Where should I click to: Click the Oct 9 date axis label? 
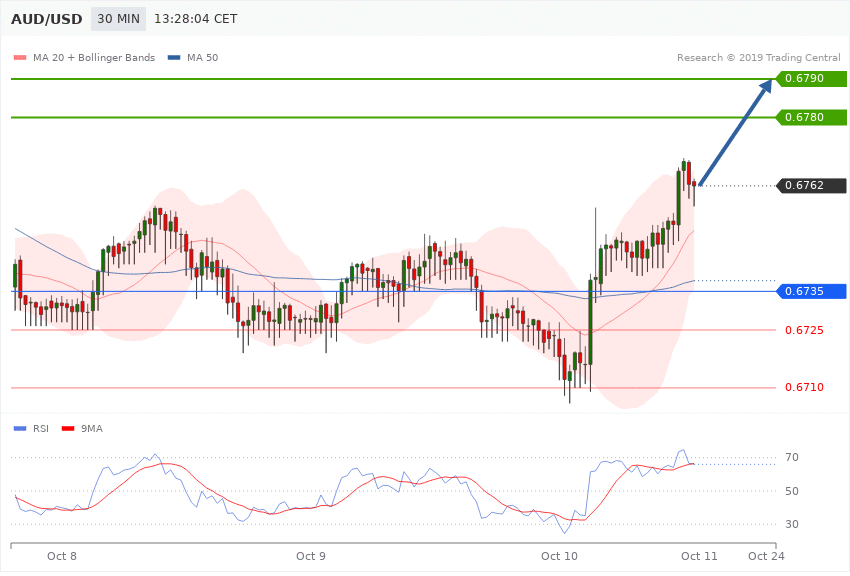[311, 556]
